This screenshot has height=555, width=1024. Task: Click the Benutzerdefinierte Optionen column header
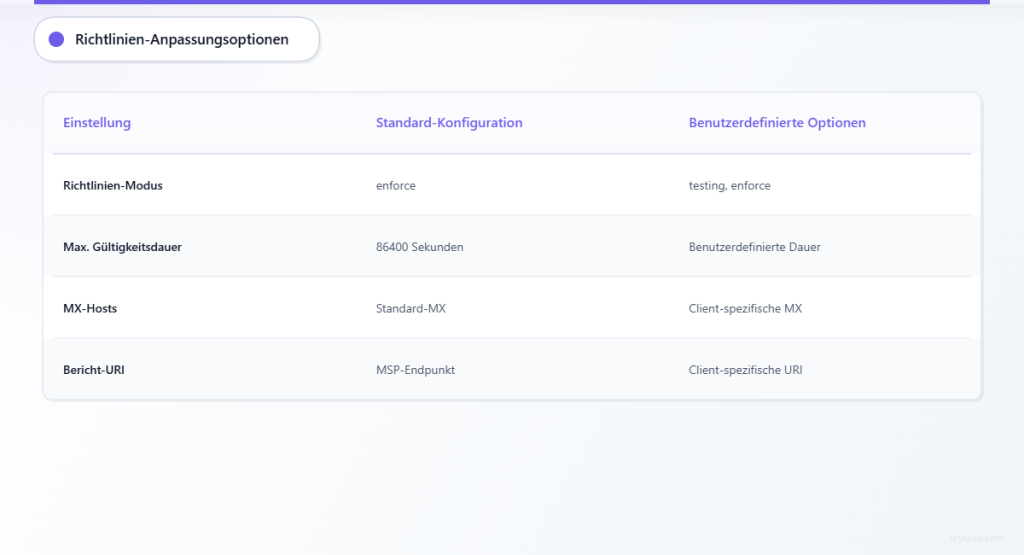point(777,123)
